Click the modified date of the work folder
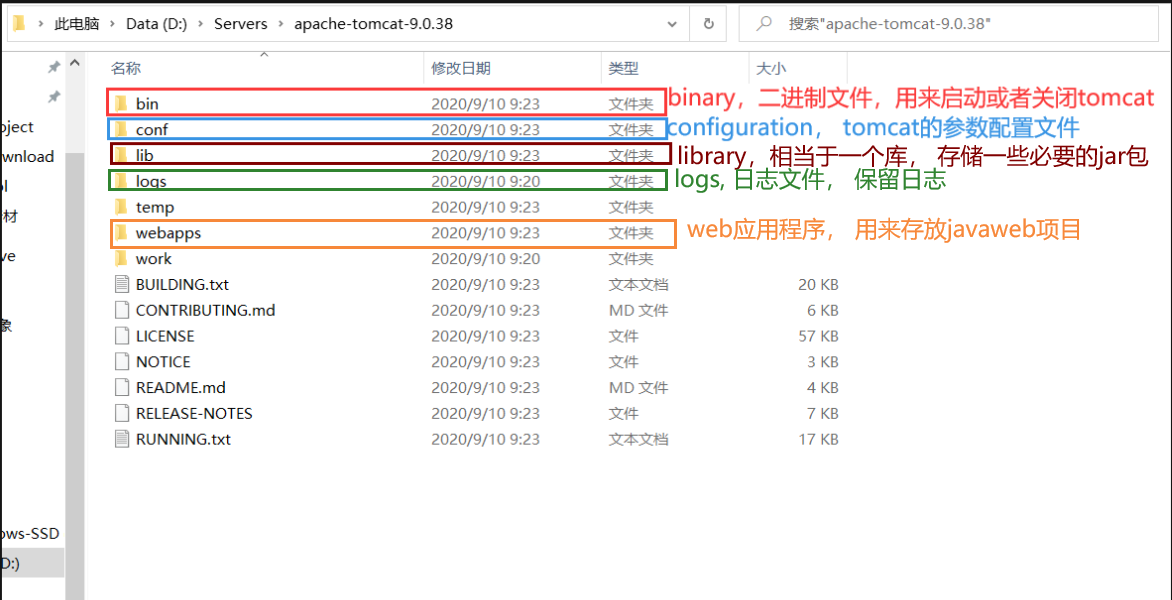Viewport: 1172px width, 600px height. point(485,259)
